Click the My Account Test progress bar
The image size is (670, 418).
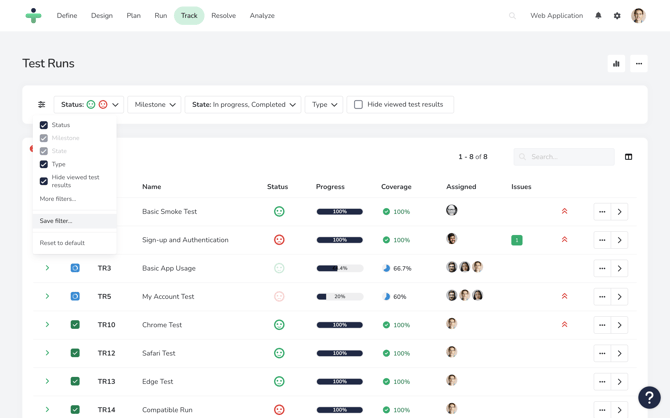point(339,297)
